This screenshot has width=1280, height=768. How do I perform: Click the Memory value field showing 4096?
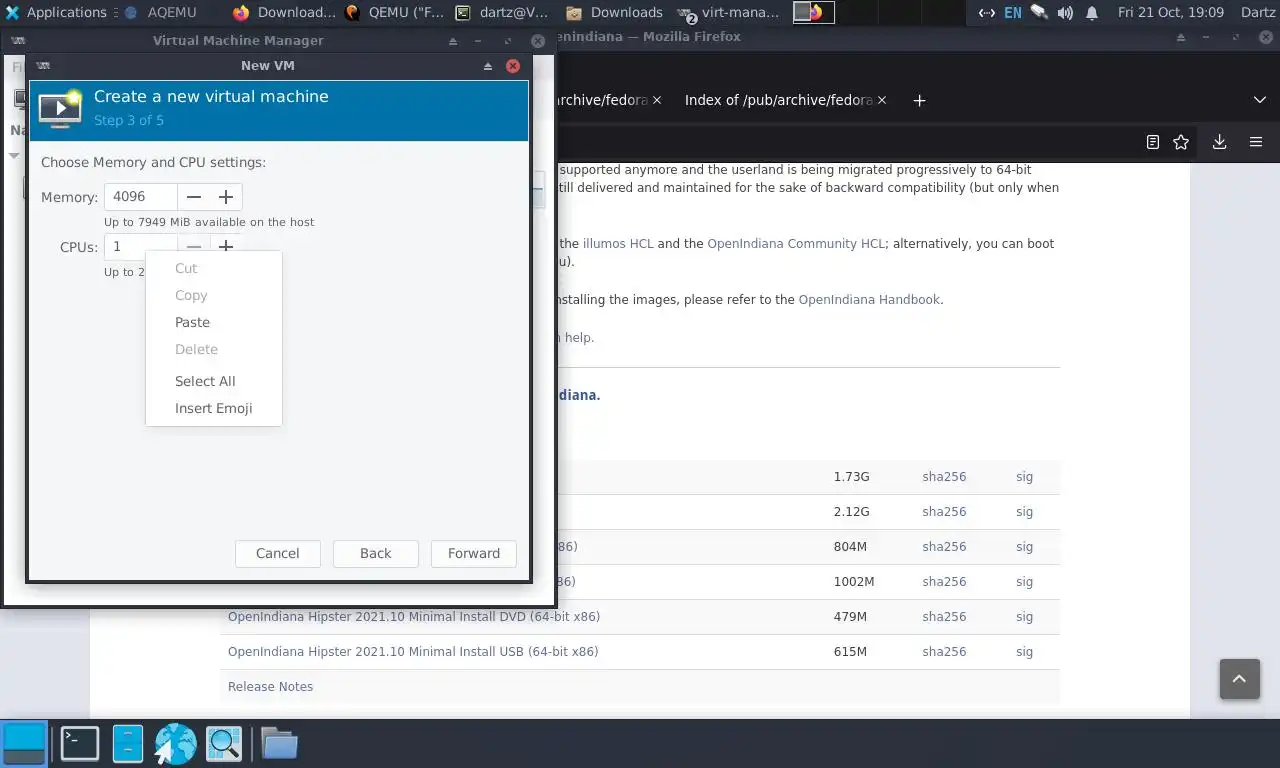click(141, 197)
